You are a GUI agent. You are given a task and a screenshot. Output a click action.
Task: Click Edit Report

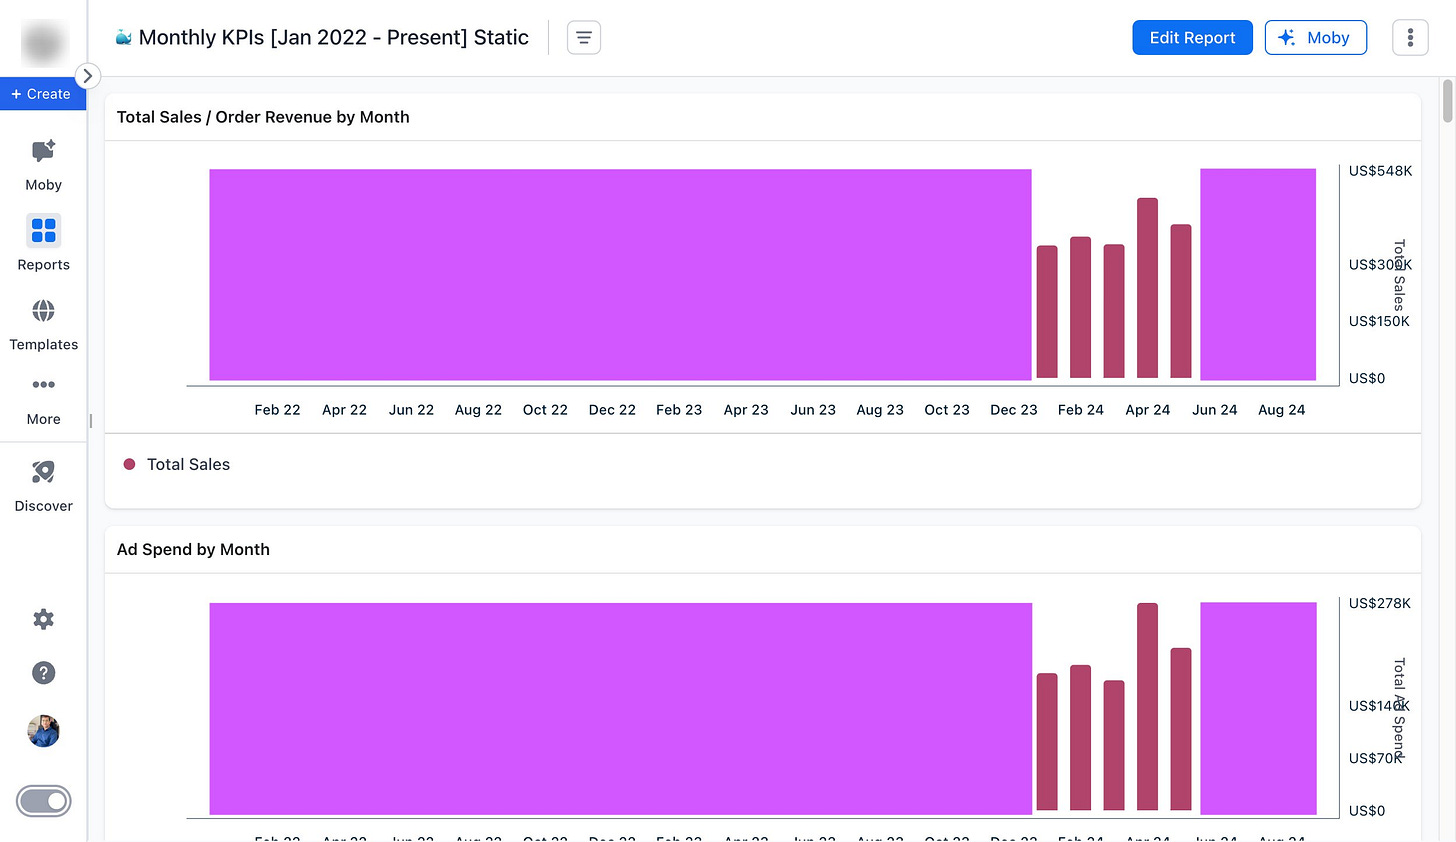coord(1192,38)
